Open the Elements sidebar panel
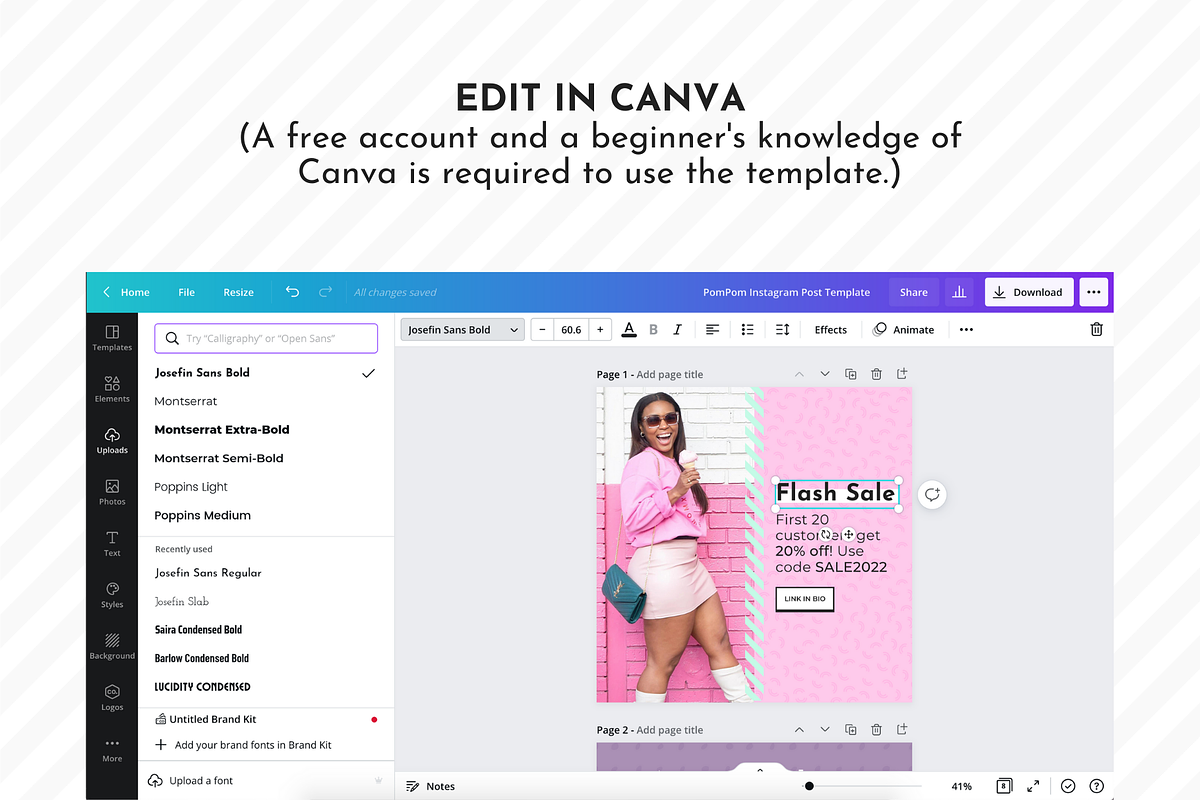The height and width of the screenshot is (800, 1200). (x=112, y=389)
